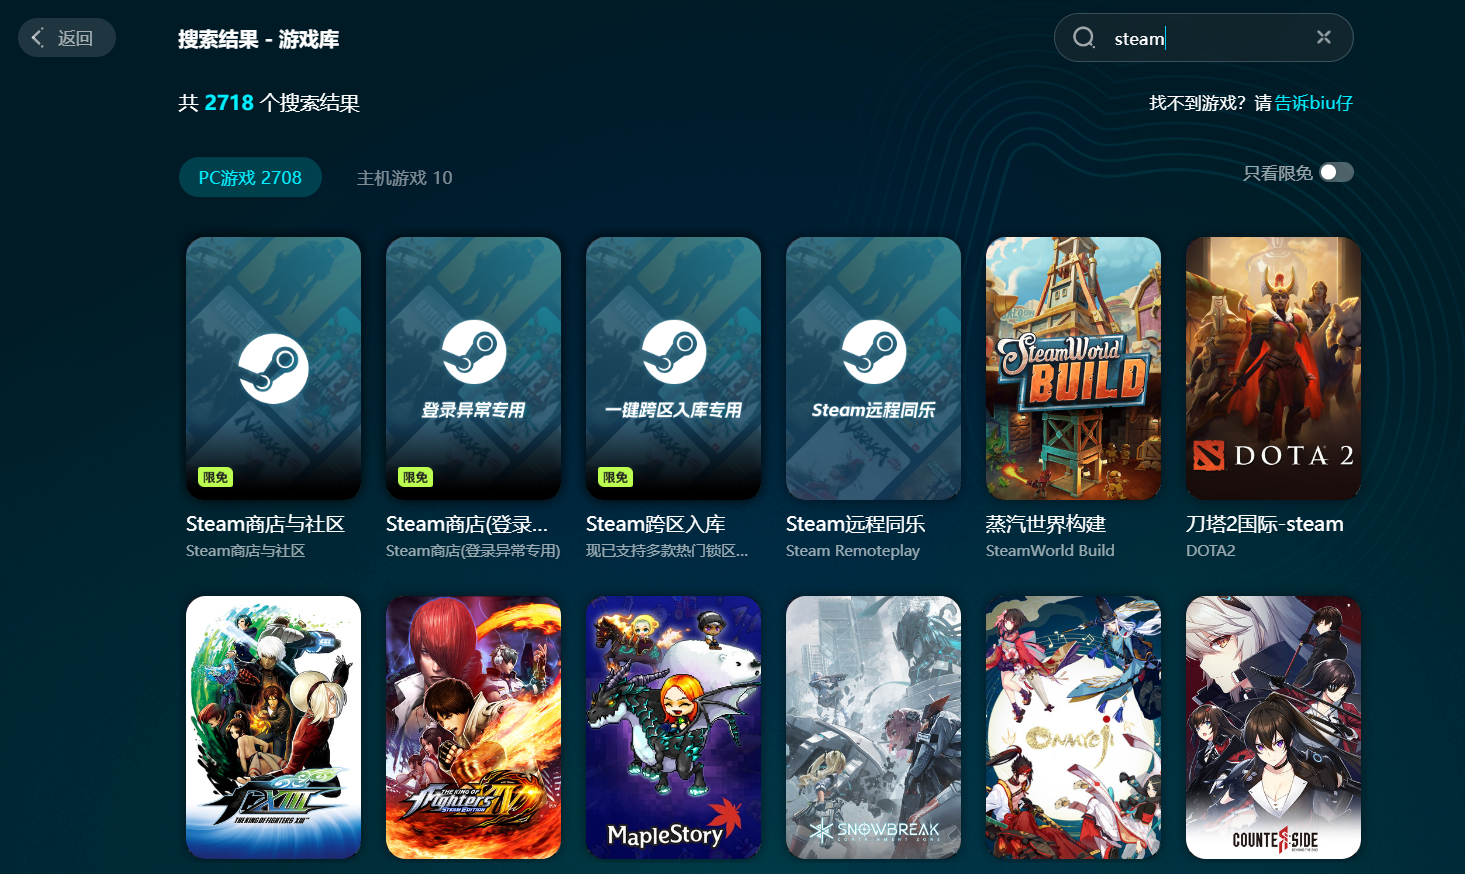Screen dimensions: 1465x874
Task: Open Steam商店与社区 game card
Action: (273, 368)
